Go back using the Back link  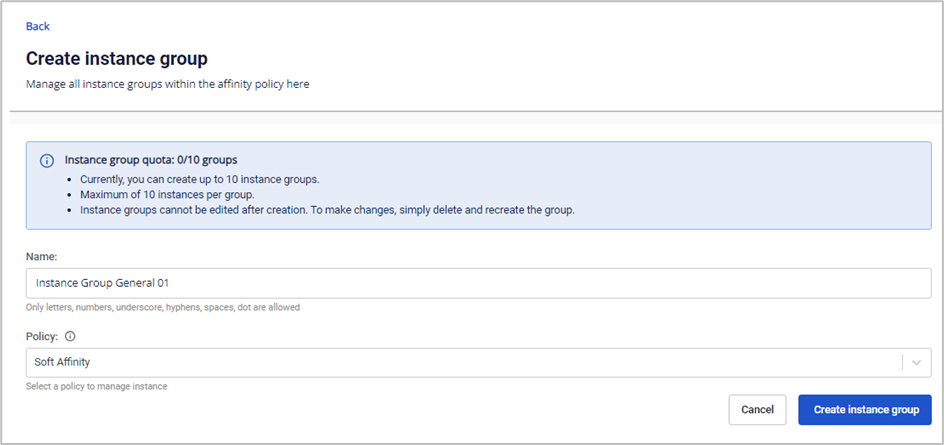coord(38,26)
